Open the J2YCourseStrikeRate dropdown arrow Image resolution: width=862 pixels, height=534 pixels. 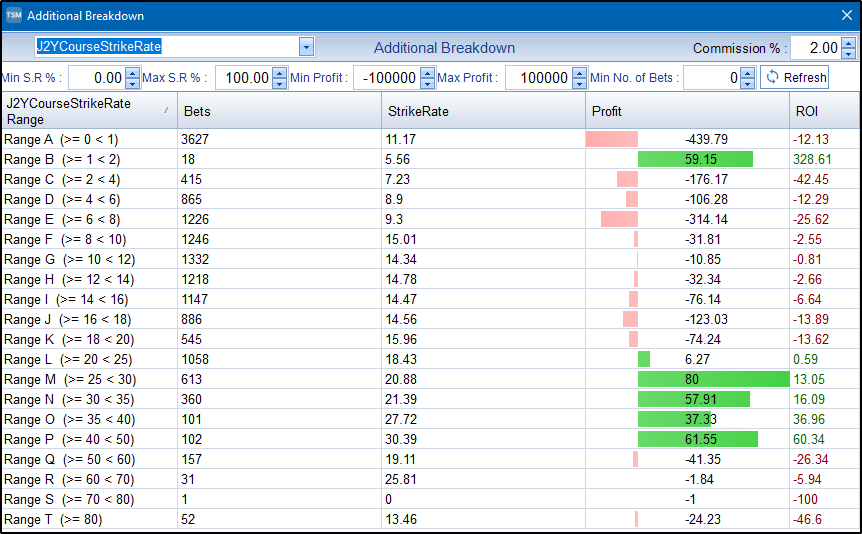click(306, 47)
